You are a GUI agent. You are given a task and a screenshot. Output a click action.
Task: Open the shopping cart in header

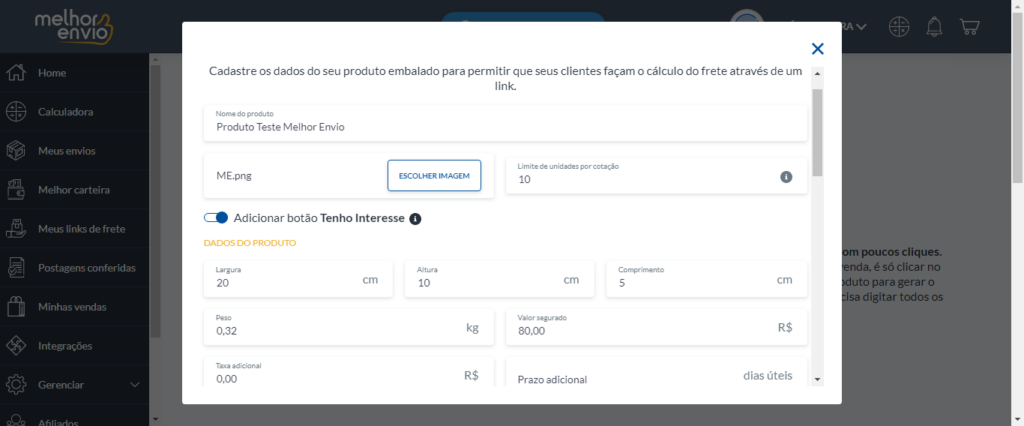coord(970,26)
